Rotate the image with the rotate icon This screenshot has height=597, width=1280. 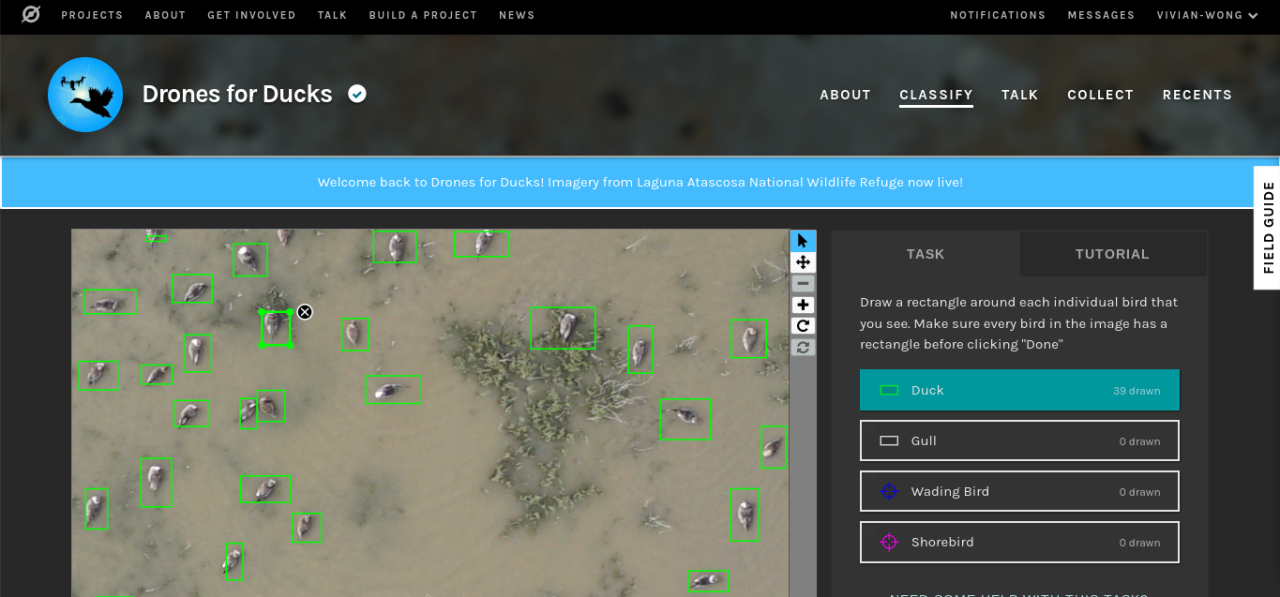coord(803,326)
